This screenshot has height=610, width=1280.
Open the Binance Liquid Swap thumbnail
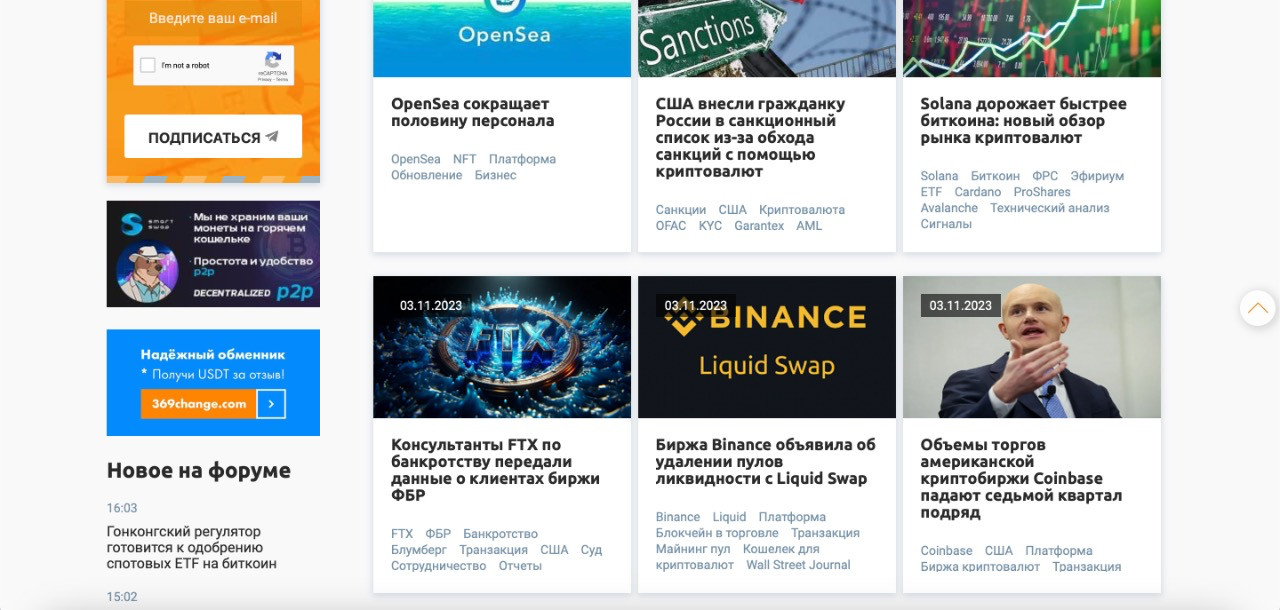click(x=767, y=347)
